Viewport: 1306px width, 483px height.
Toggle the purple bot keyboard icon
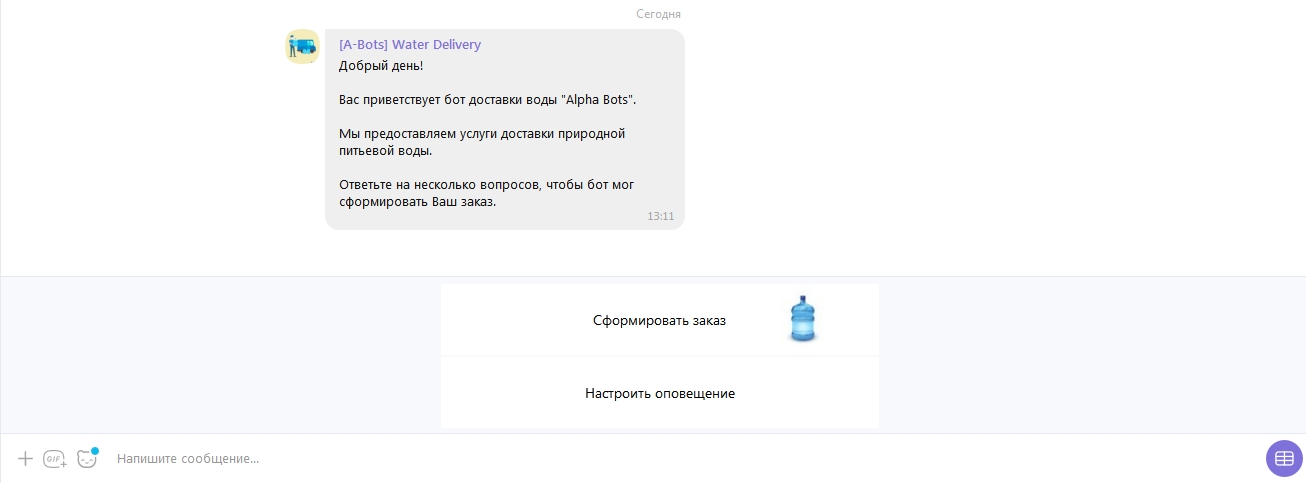coord(1284,458)
